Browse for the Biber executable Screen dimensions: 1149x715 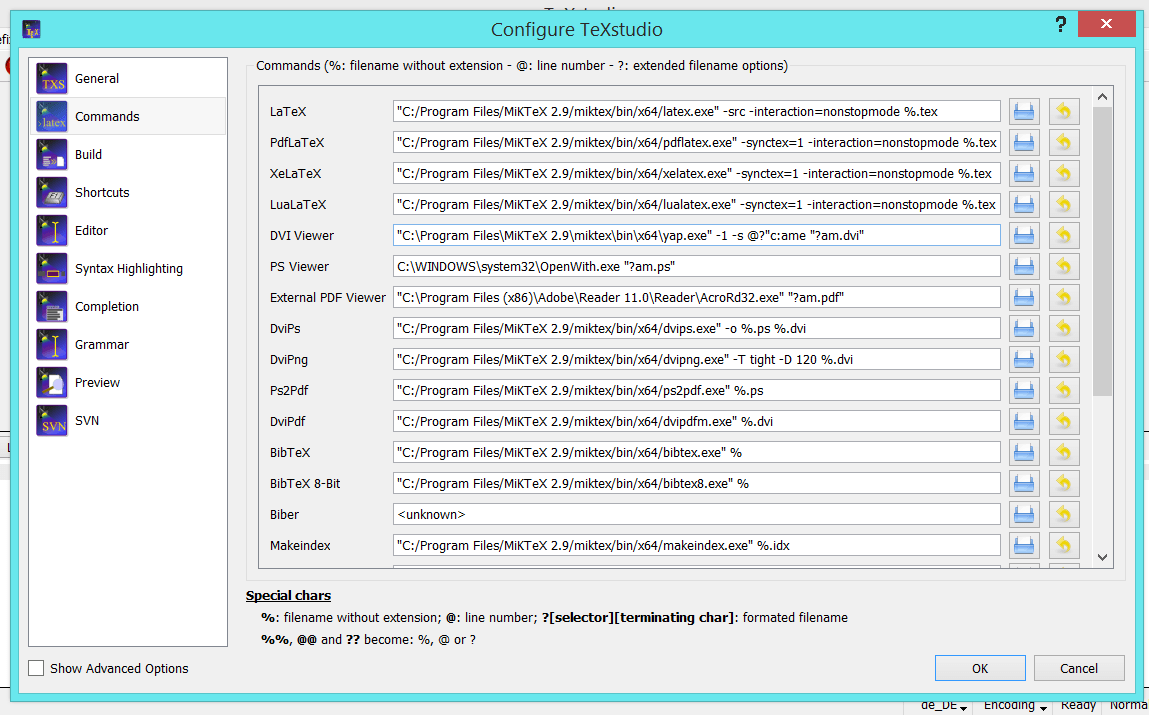click(x=1024, y=514)
